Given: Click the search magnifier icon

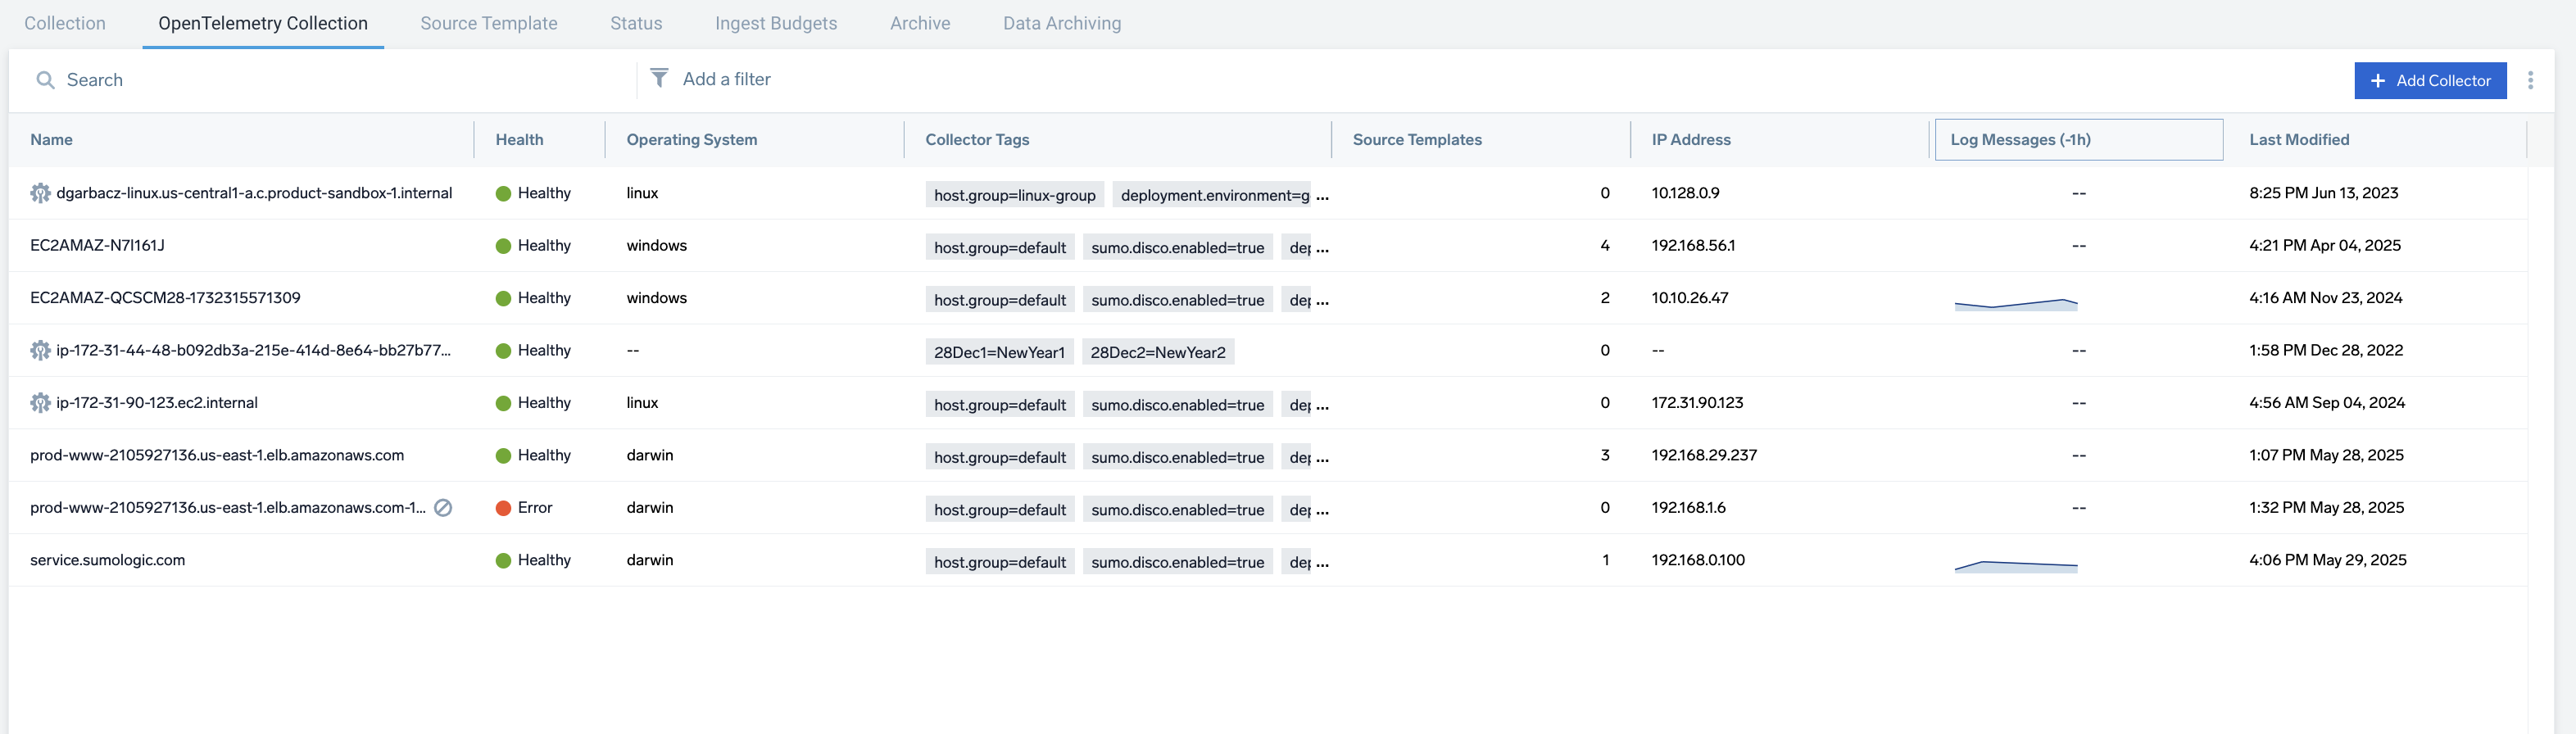Looking at the screenshot, I should 45,80.
